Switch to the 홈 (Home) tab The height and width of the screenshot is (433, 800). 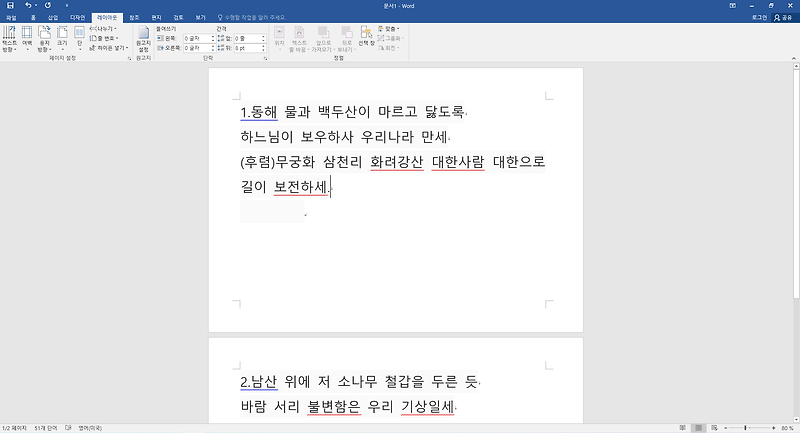click(x=33, y=17)
